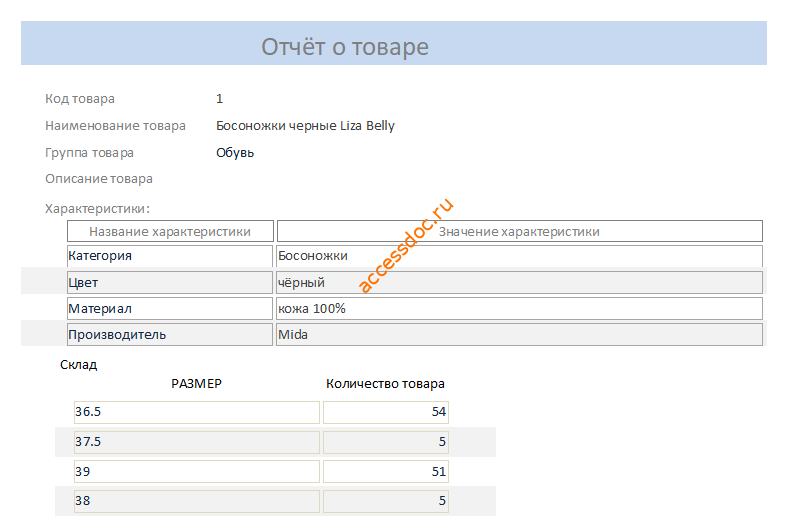Click the product code value '1'
The height and width of the screenshot is (530, 790).
[x=219, y=99]
